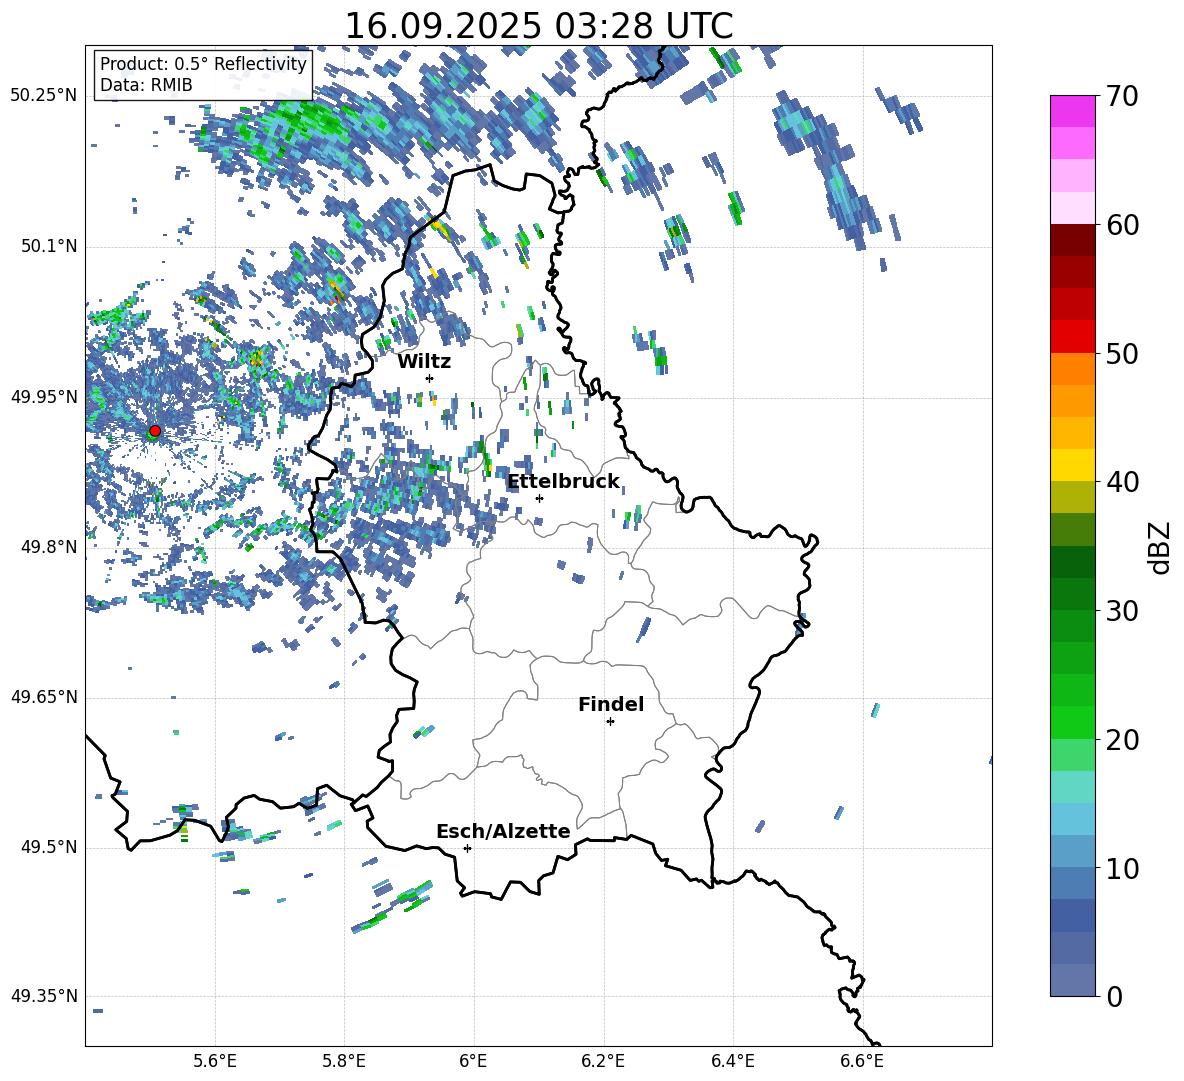Click the magenta top colorbar segment
Image resolution: width=1184 pixels, height=1081 pixels.
click(x=1073, y=111)
